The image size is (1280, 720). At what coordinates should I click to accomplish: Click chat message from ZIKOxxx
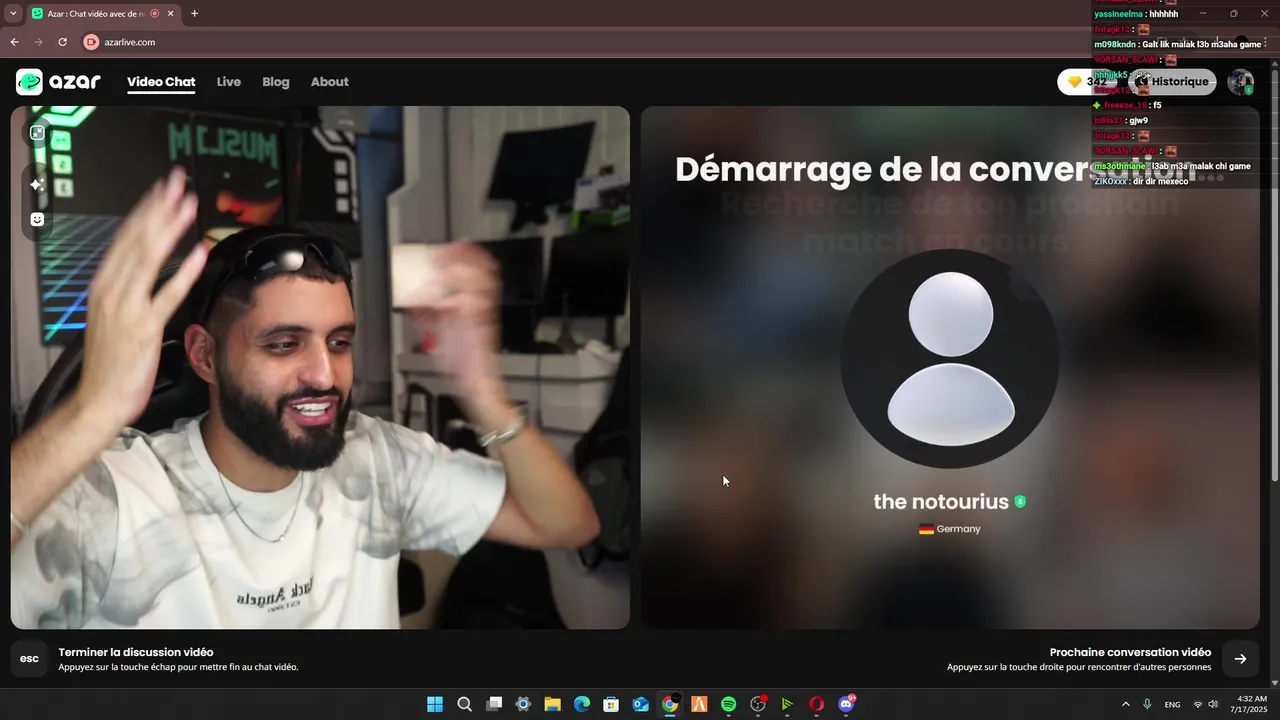click(x=1141, y=181)
